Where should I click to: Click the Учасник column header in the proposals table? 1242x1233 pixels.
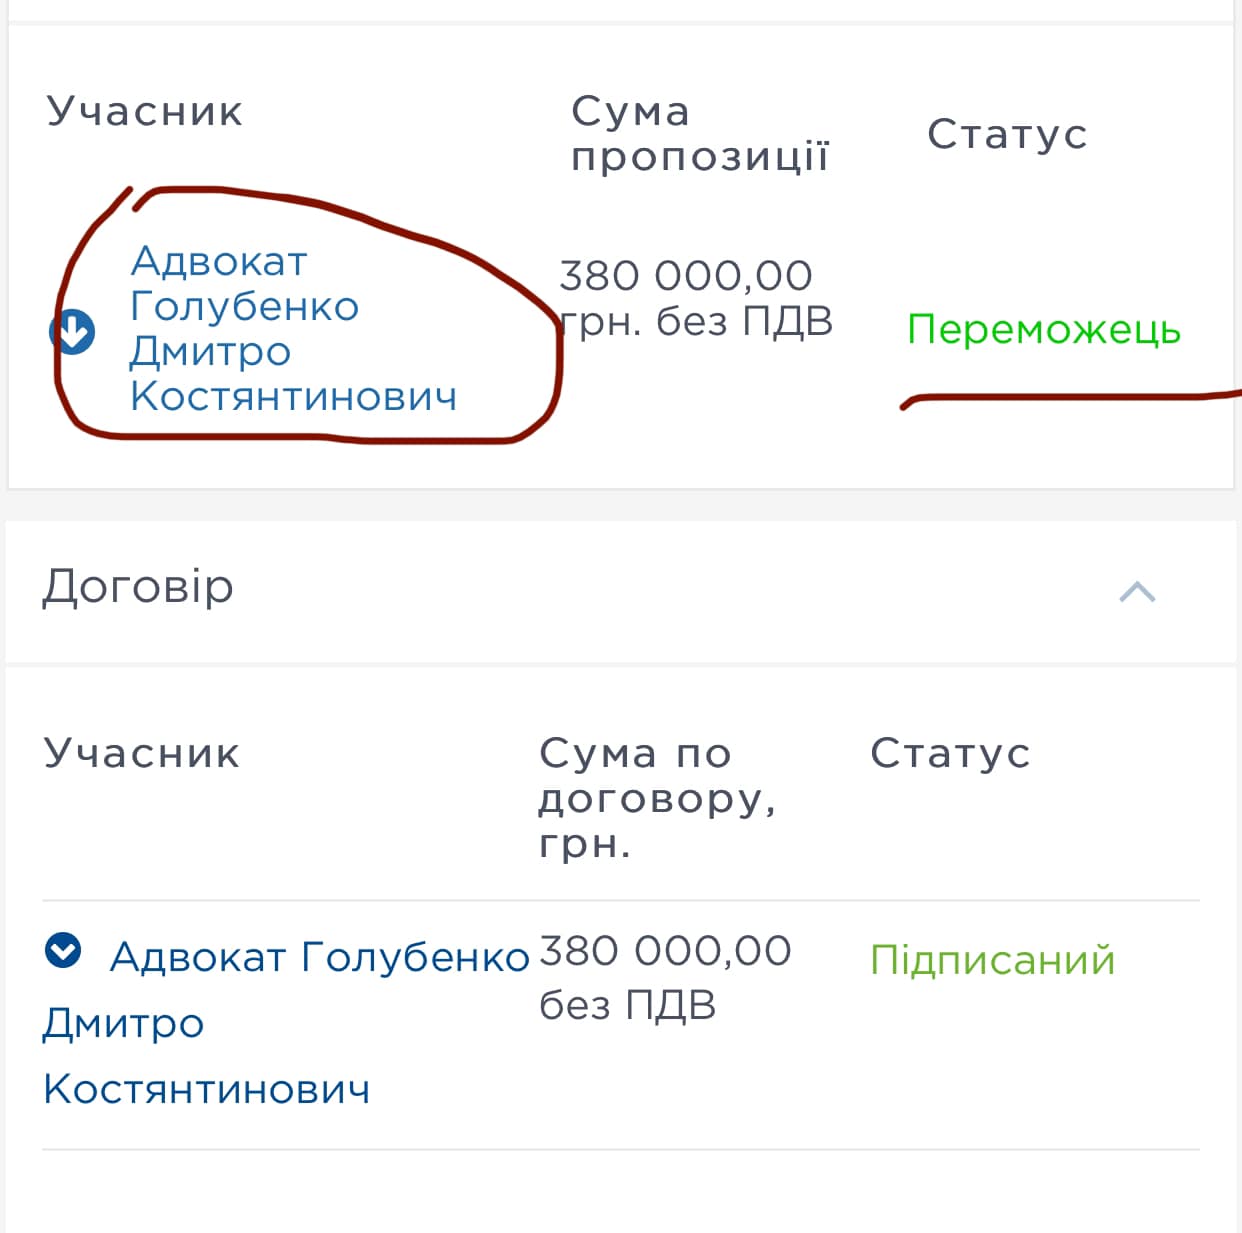coord(145,111)
